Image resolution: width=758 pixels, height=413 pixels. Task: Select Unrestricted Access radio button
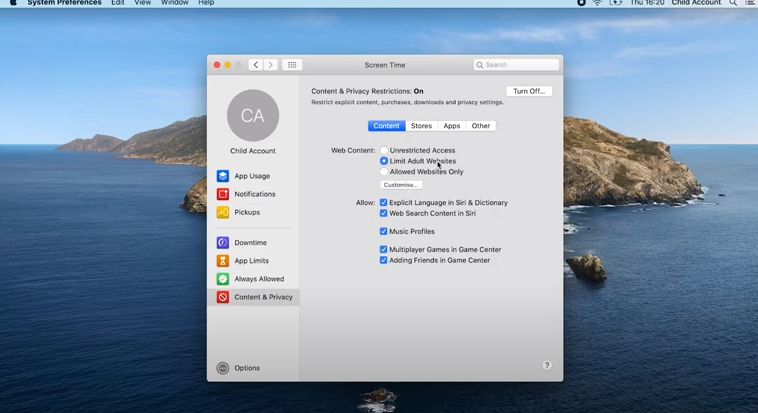[384, 150]
